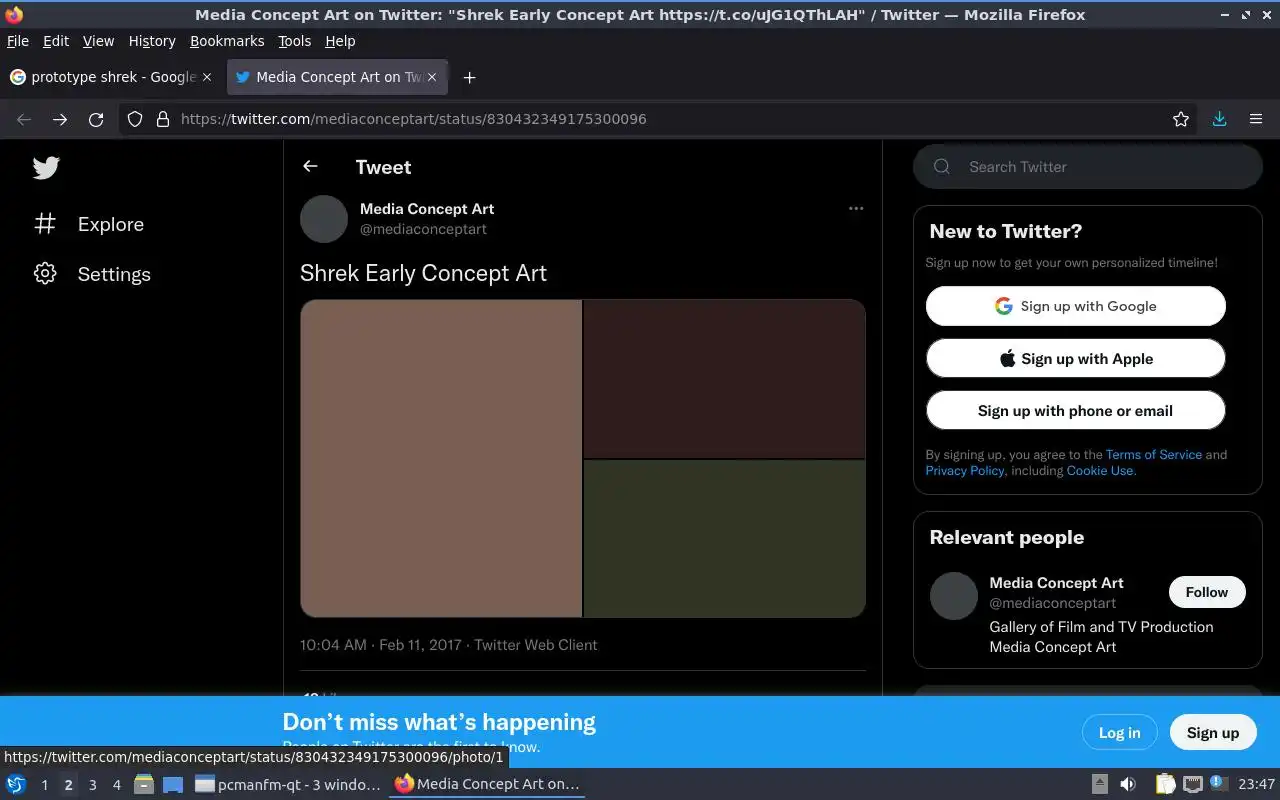Viewport: 1280px width, 800px height.
Task: Sign up with Google
Action: coord(1075,306)
